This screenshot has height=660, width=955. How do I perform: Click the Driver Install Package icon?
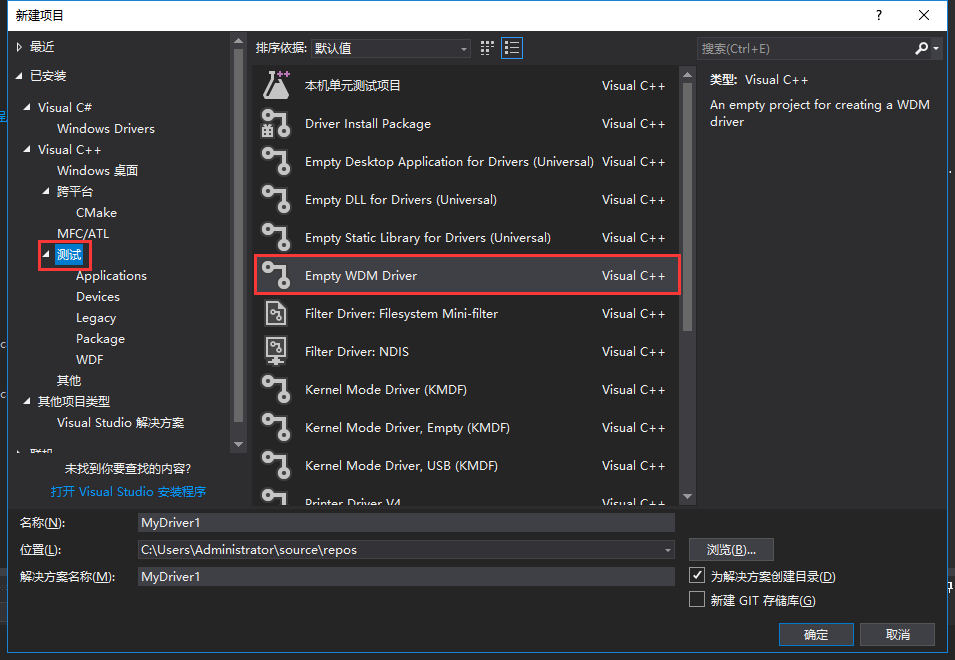[x=276, y=124]
